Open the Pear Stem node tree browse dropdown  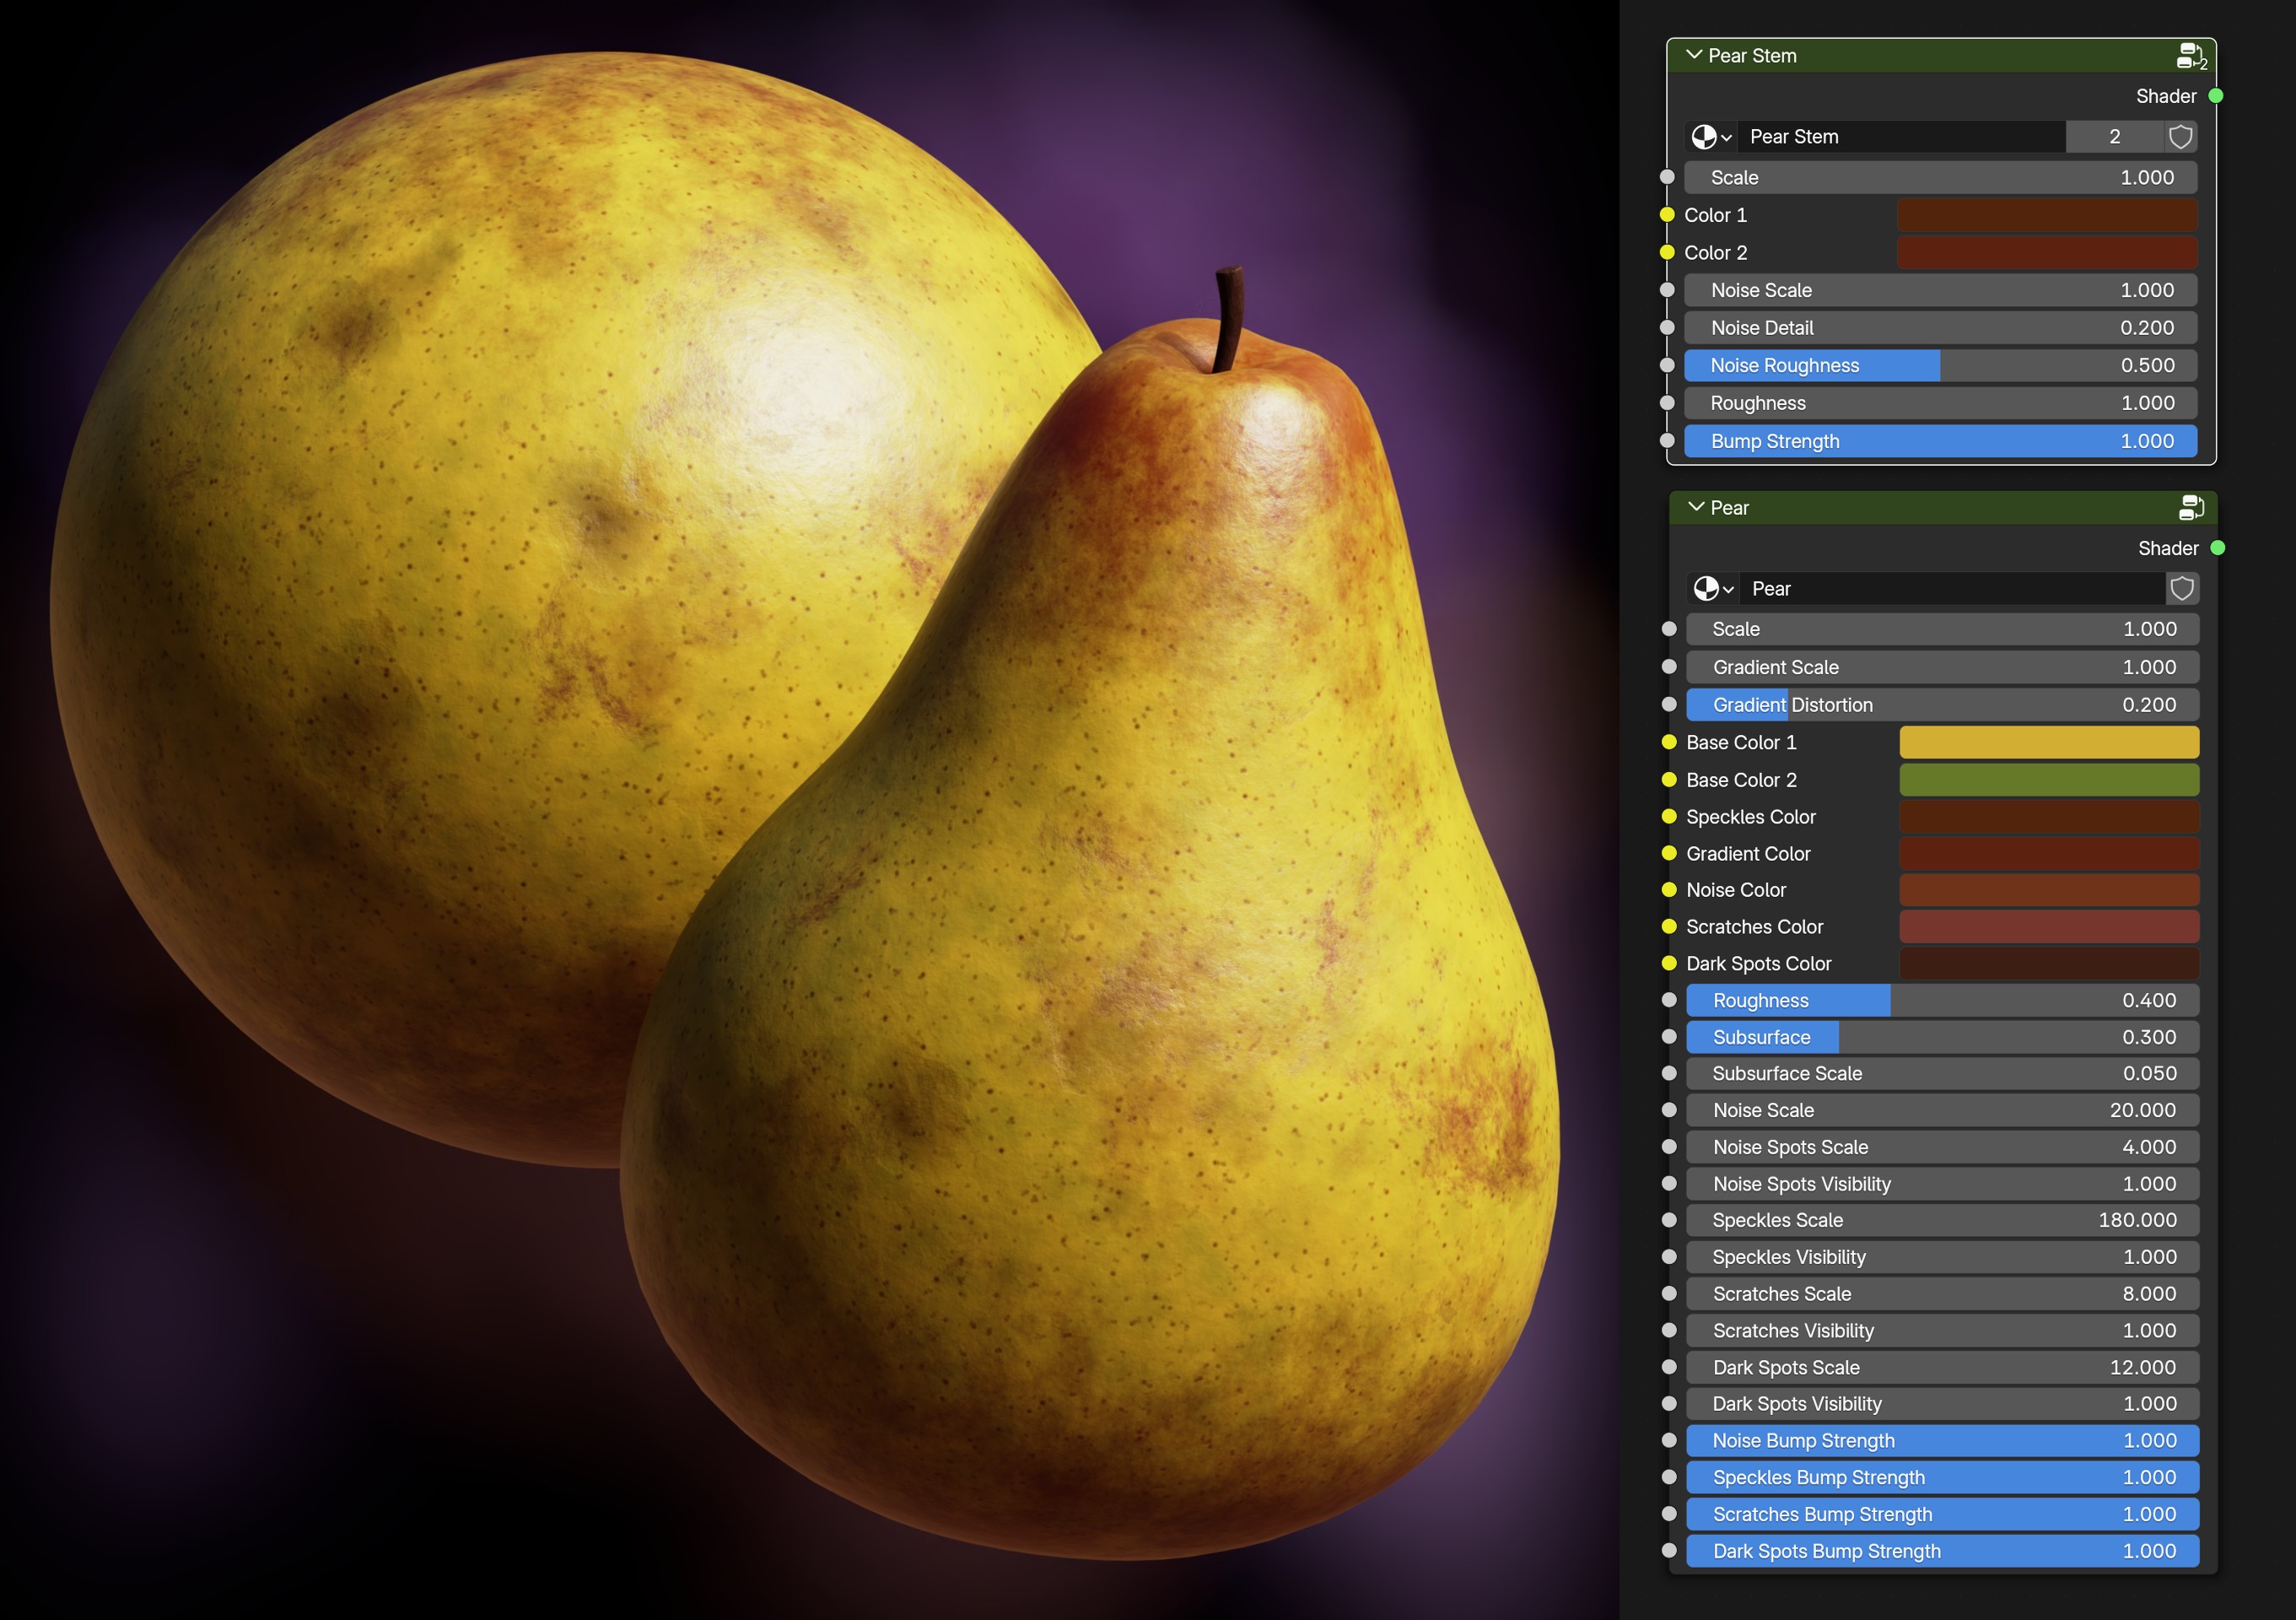(x=1711, y=137)
